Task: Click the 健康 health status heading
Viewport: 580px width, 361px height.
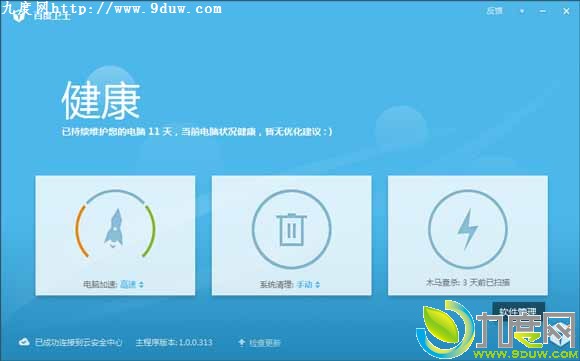Action: pos(101,101)
